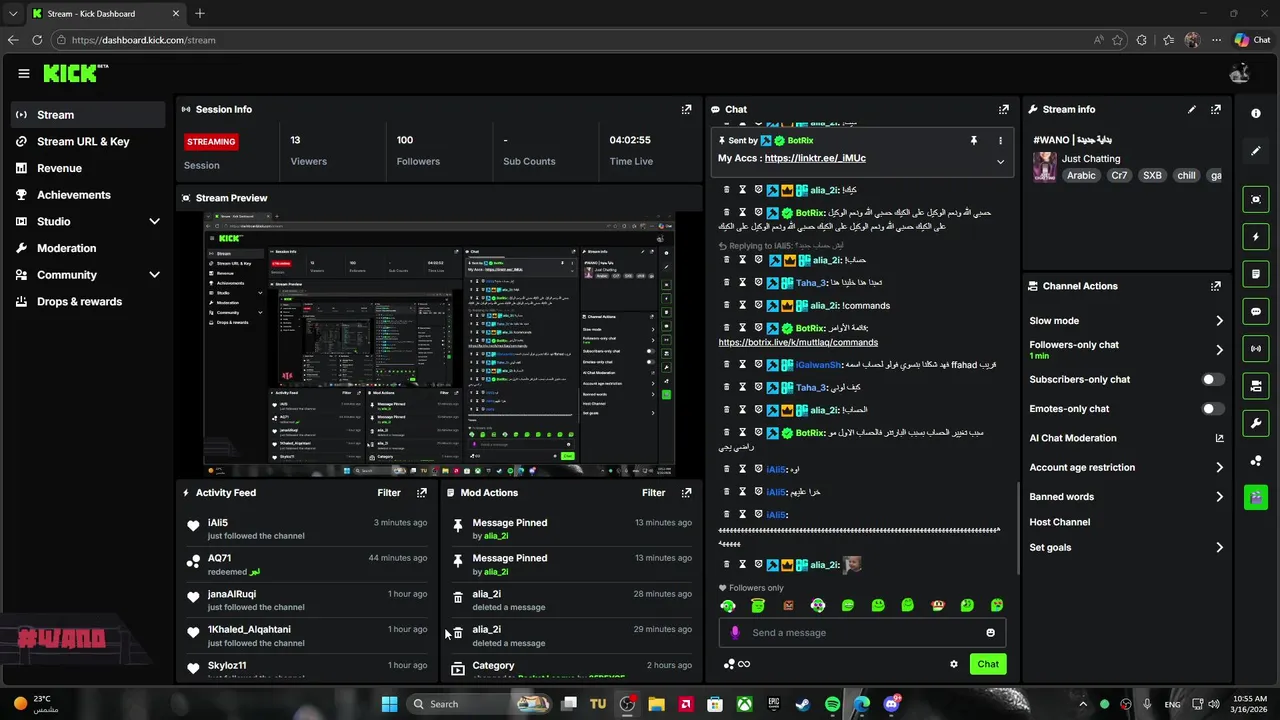The width and height of the screenshot is (1280, 720).
Task: Click the green Chat send button
Action: tap(988, 664)
